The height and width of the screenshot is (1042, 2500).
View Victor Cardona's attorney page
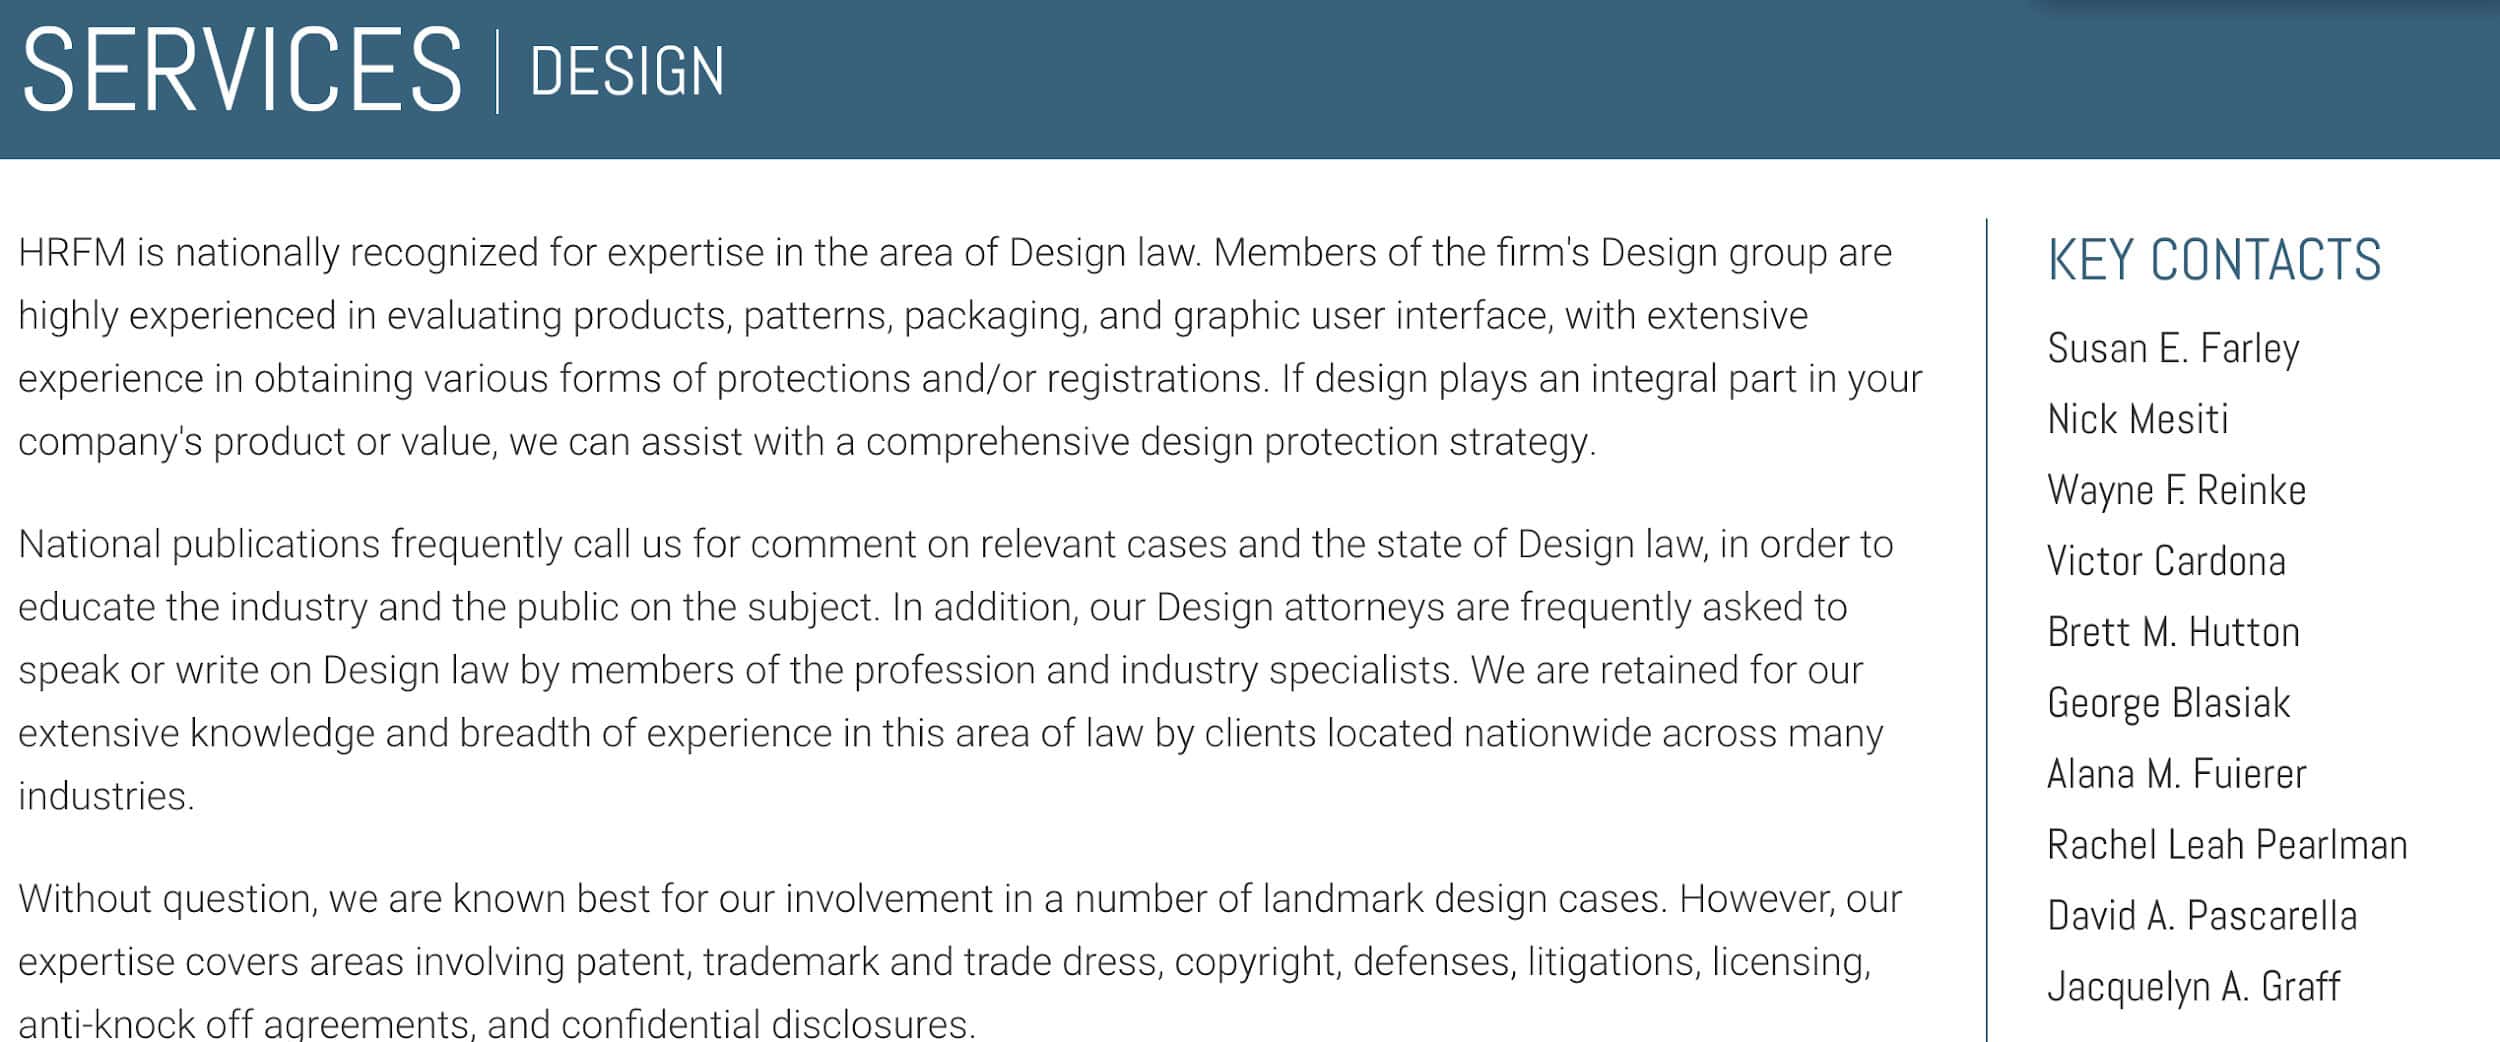click(2166, 561)
